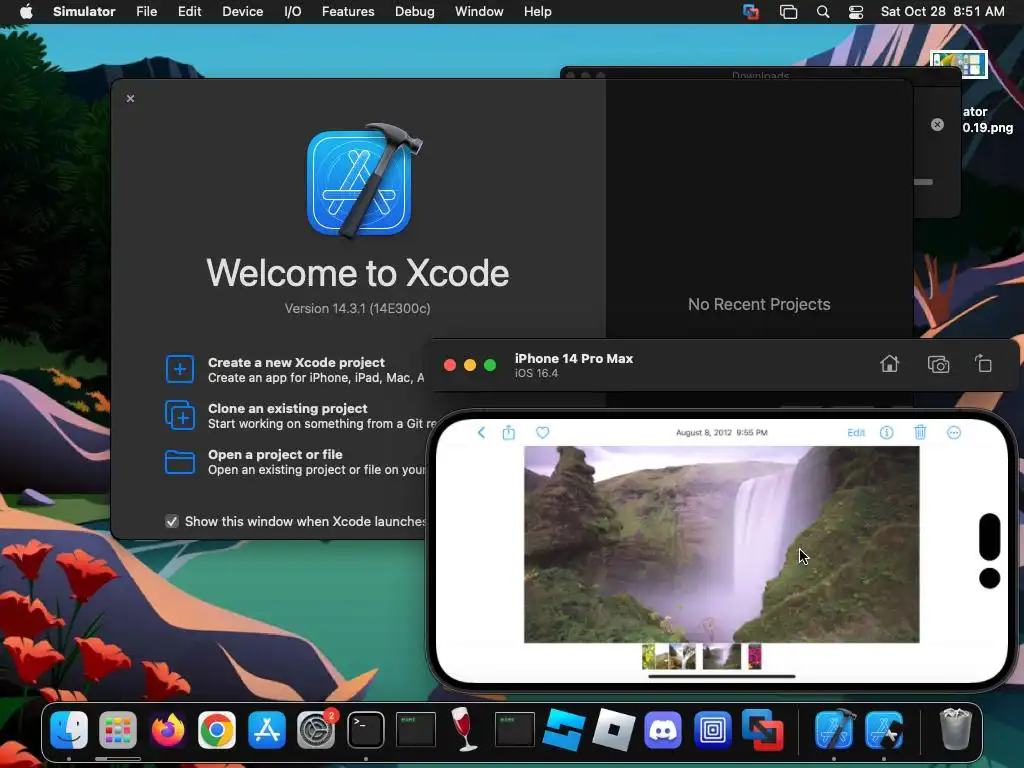This screenshot has width=1024, height=768.
Task: Open the Help menu
Action: (x=537, y=12)
